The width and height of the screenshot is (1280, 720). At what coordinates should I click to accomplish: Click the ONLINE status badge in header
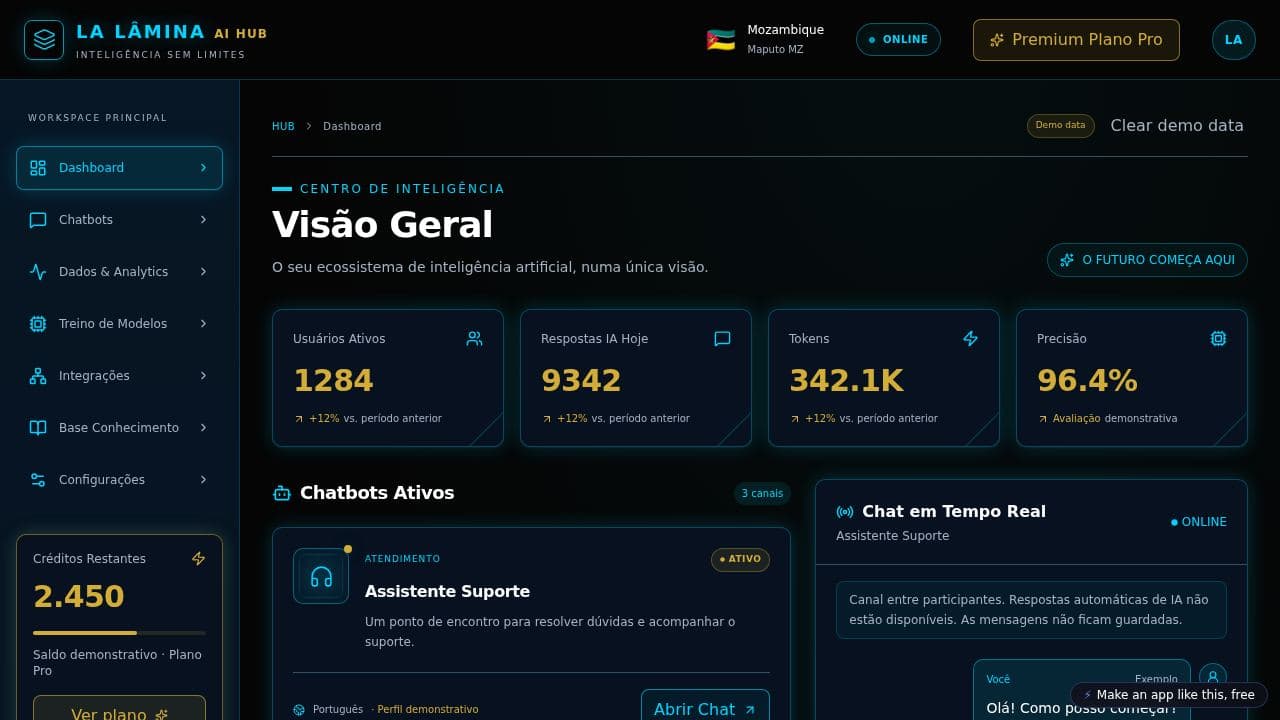click(x=898, y=40)
